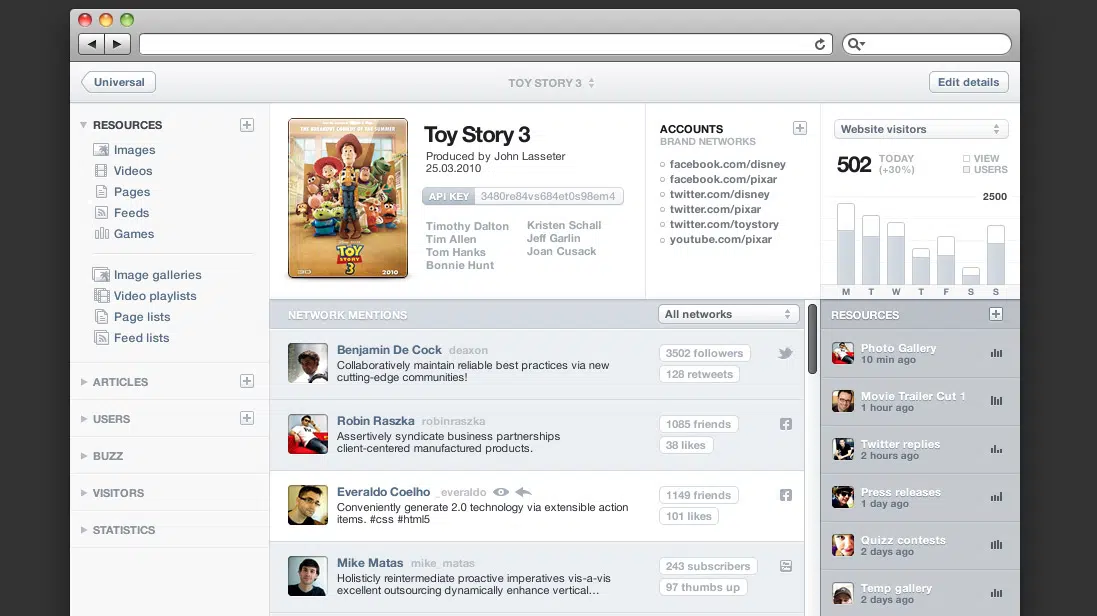Click the Edit details button
The width and height of the screenshot is (1097, 616).
968,82
